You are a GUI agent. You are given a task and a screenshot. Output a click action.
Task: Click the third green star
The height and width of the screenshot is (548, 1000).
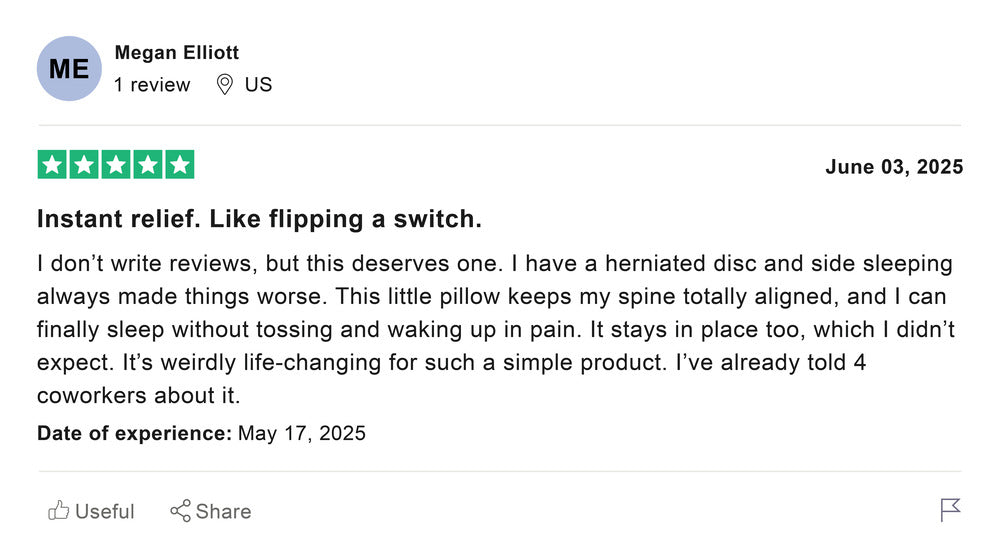coord(116,165)
